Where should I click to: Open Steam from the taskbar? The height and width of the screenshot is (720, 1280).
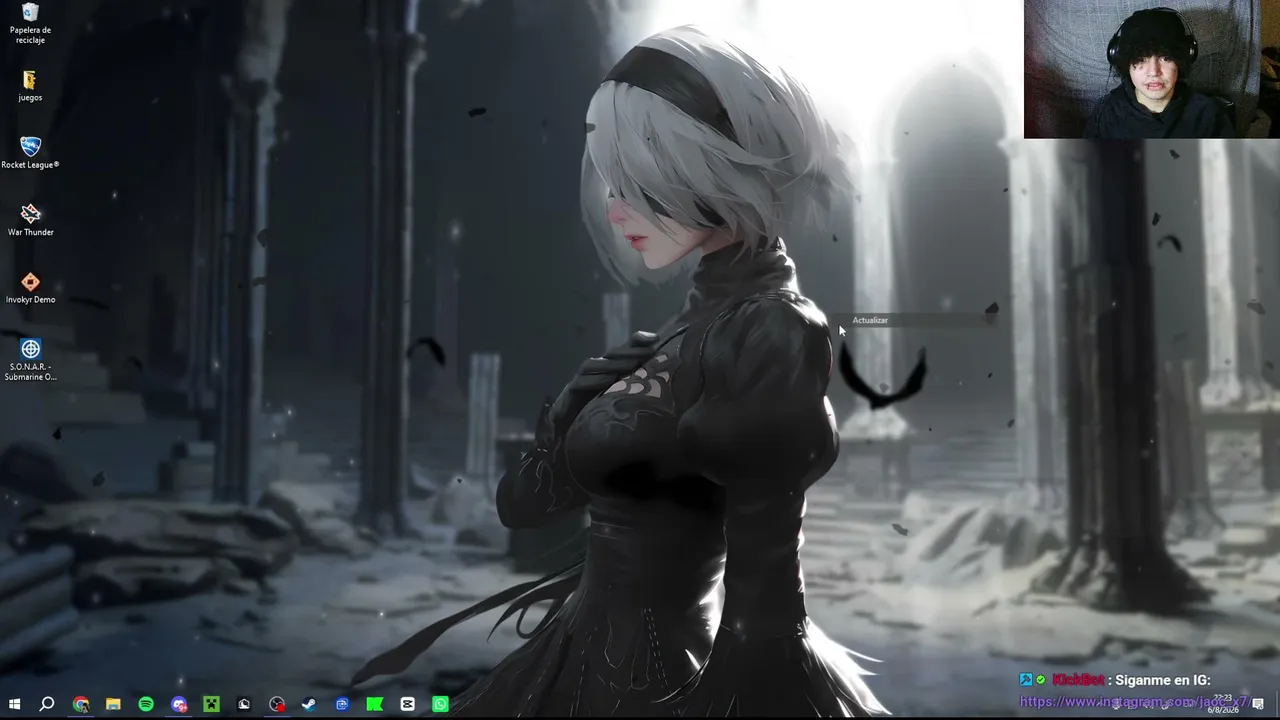point(309,704)
